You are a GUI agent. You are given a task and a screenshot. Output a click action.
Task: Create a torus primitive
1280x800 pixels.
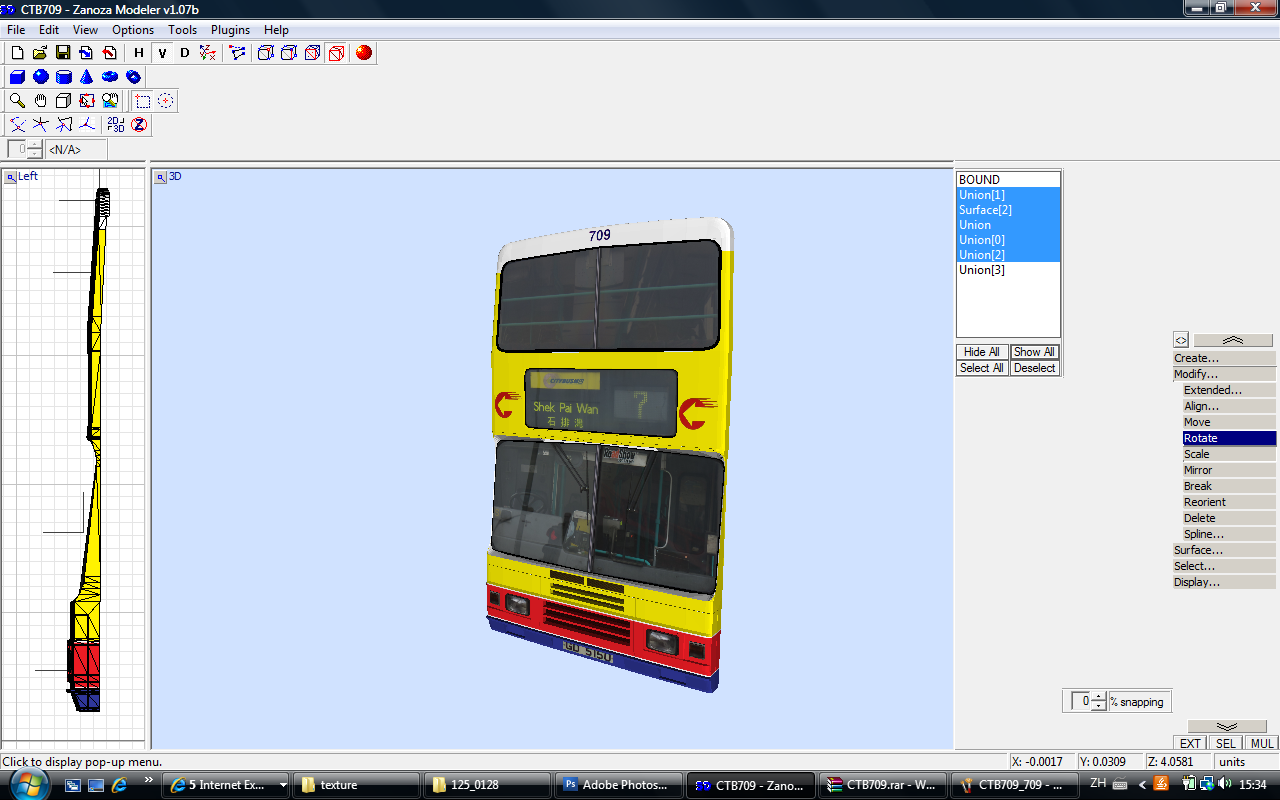click(110, 77)
